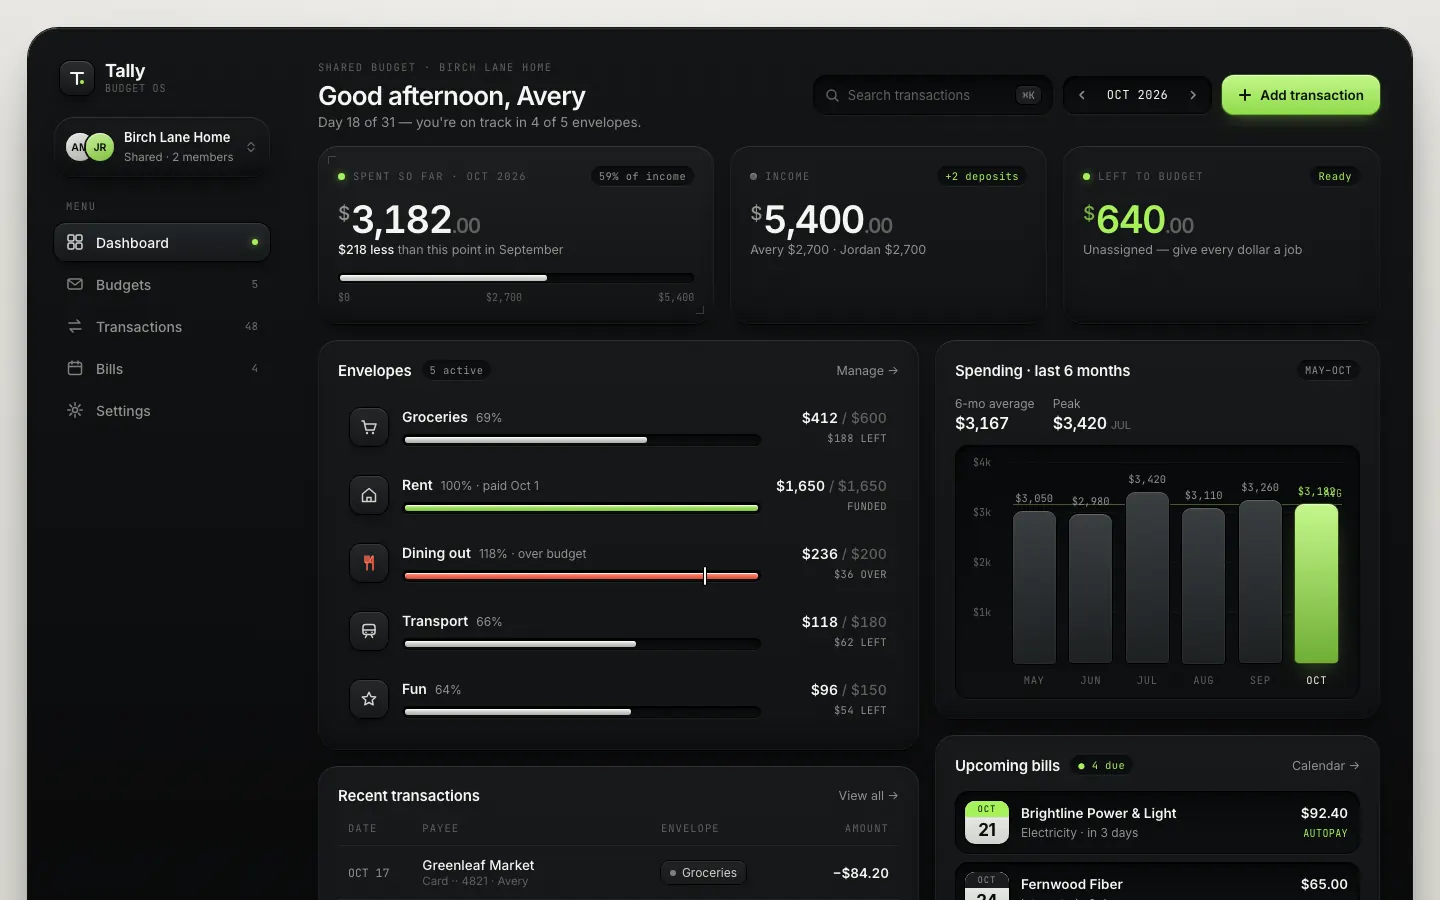The width and height of the screenshot is (1440, 900).
Task: Click the Add transaction button
Action: pyautogui.click(x=1301, y=95)
